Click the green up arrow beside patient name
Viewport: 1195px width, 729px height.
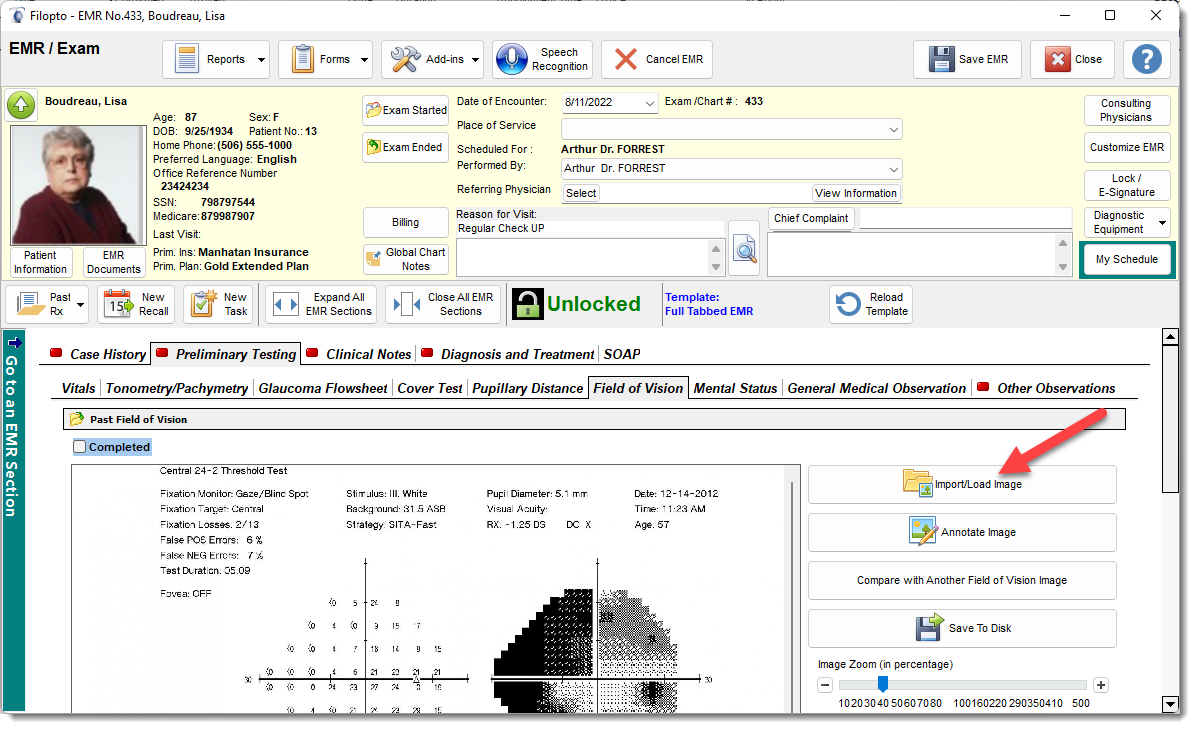[x=21, y=105]
